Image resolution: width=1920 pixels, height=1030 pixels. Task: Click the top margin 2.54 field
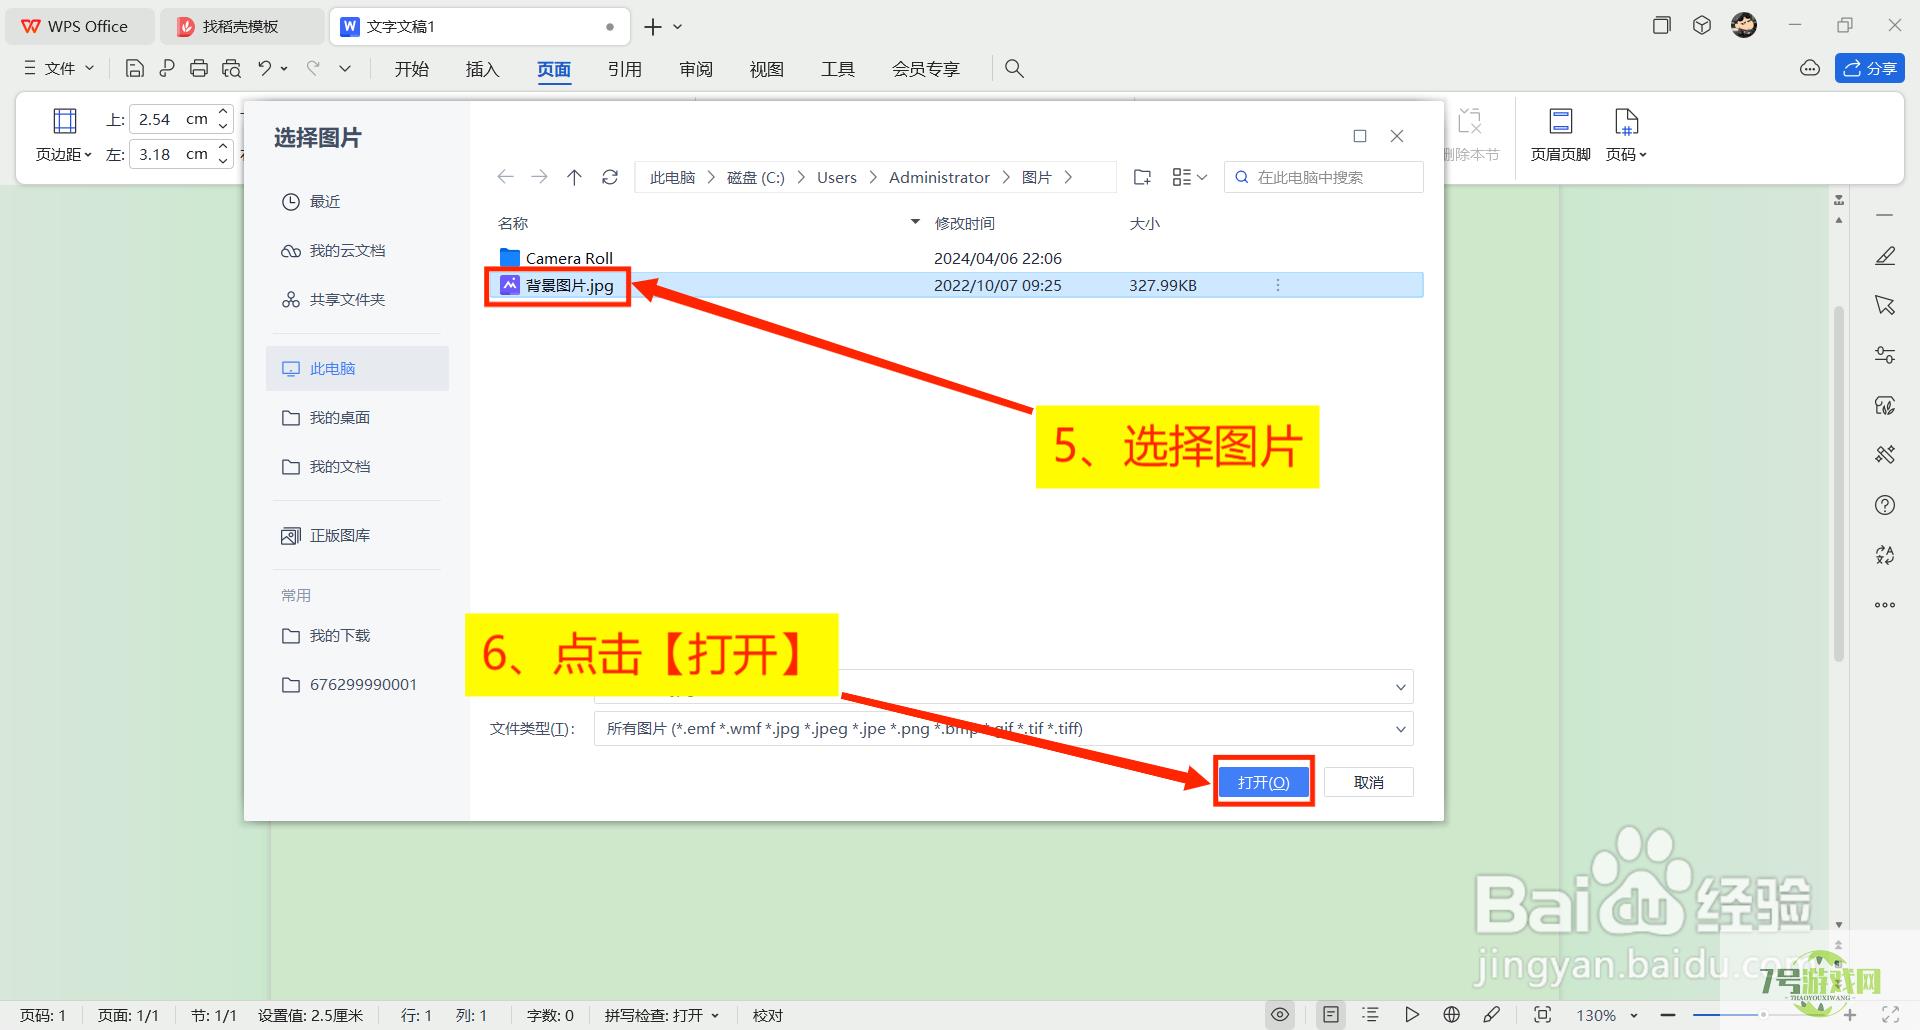(170, 119)
